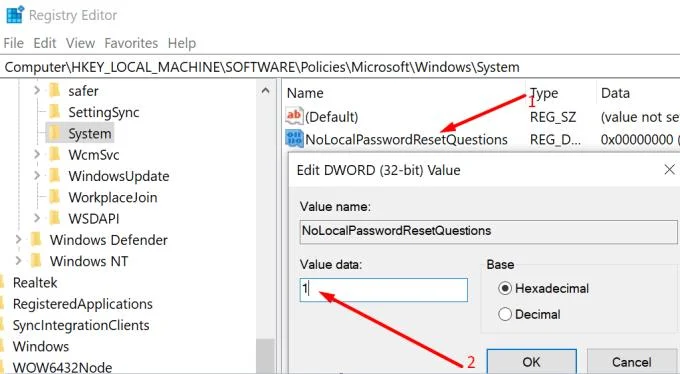
Task: Select the Decimal base option
Action: point(530,314)
